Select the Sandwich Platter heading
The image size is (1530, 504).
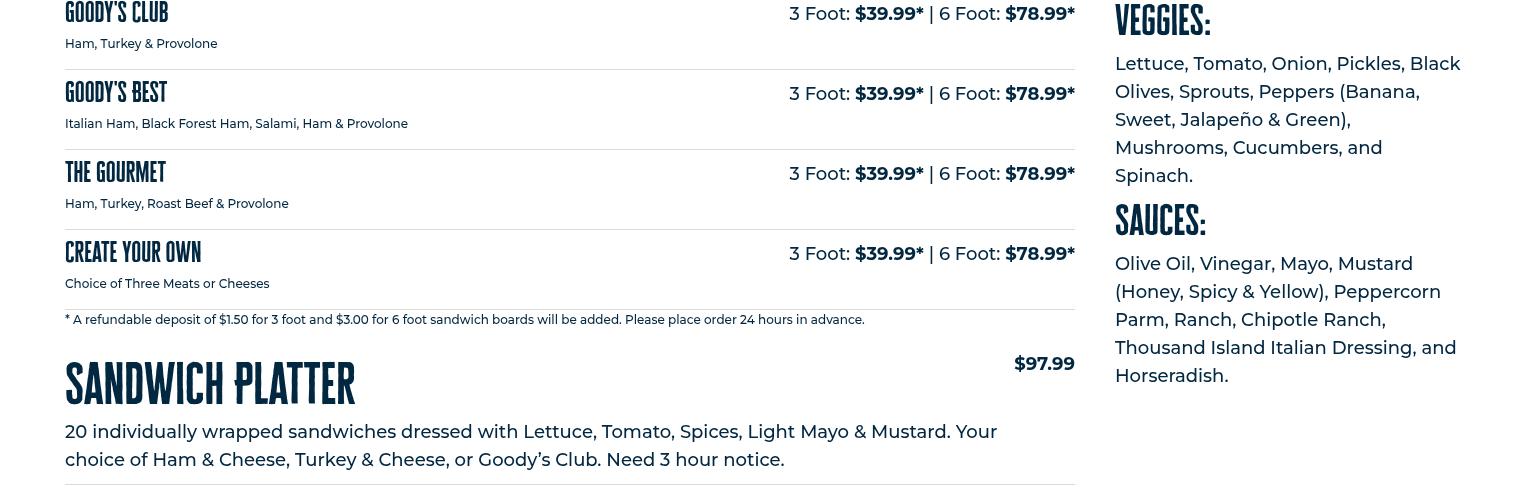pyautogui.click(x=210, y=384)
